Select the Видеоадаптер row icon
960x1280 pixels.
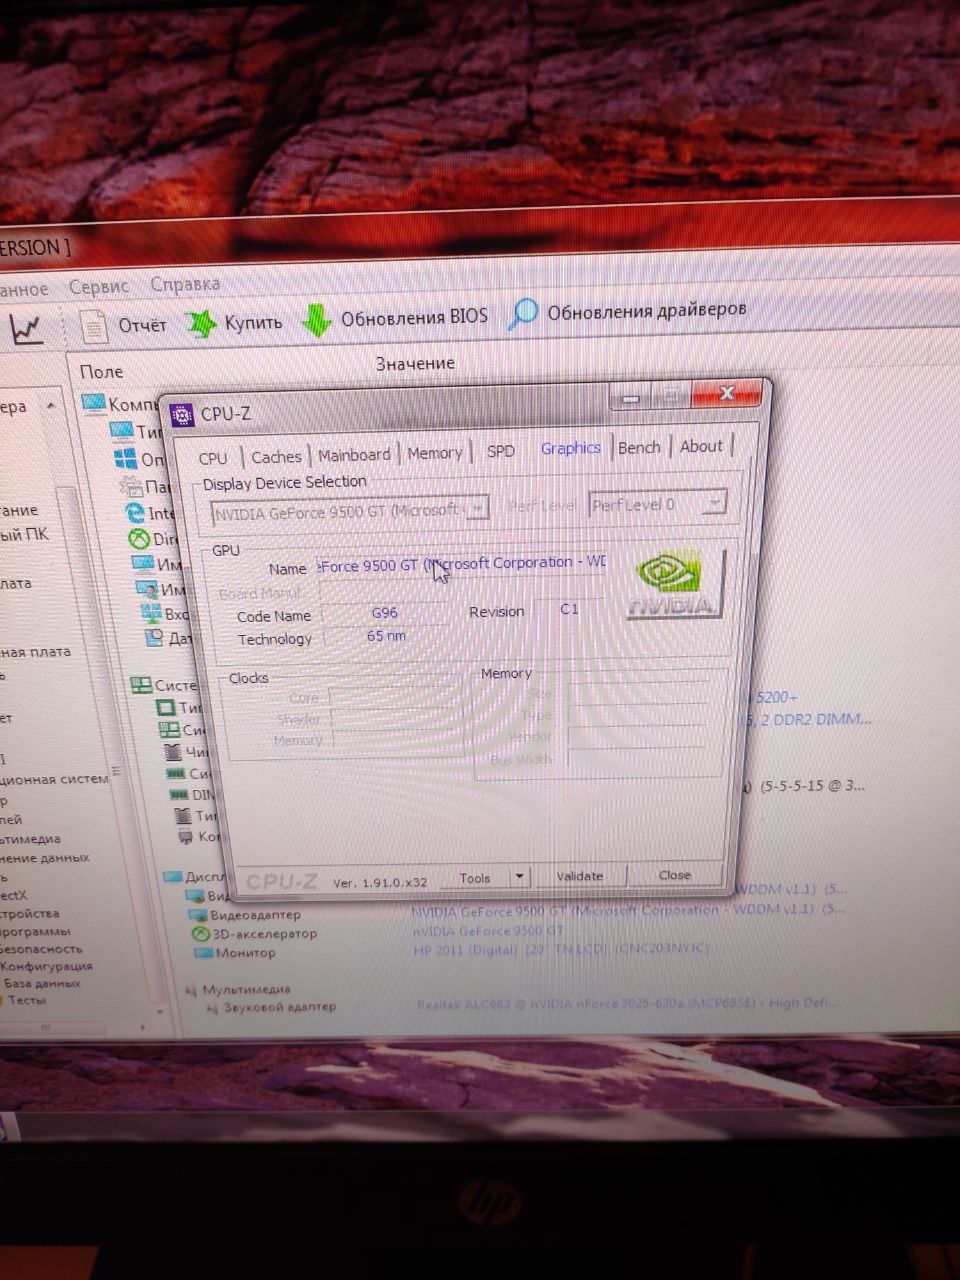click(x=196, y=914)
